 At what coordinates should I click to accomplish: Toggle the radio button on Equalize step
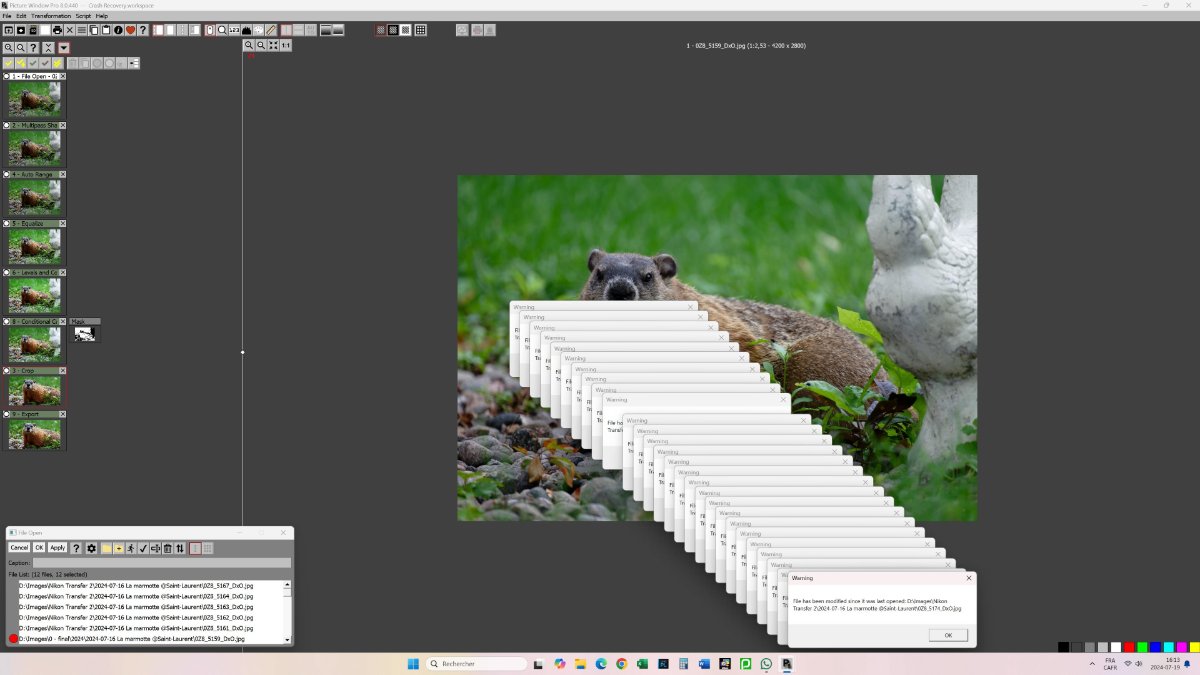point(6,223)
